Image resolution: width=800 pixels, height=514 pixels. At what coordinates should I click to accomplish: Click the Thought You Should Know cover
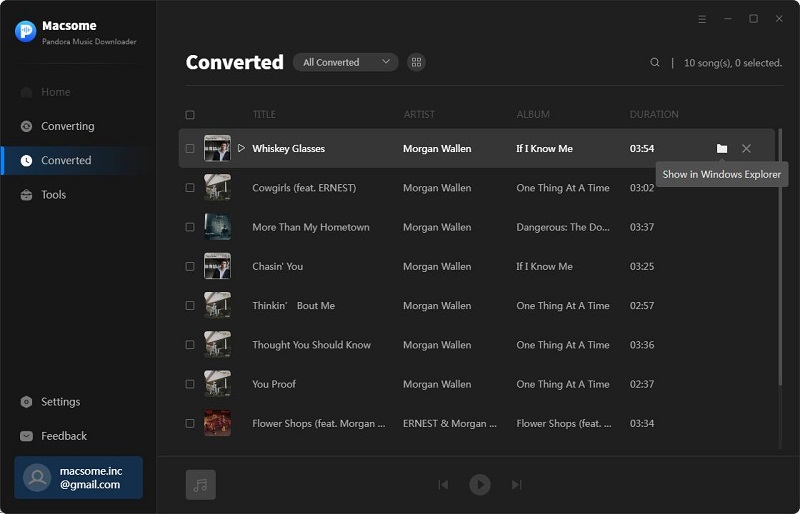point(217,345)
